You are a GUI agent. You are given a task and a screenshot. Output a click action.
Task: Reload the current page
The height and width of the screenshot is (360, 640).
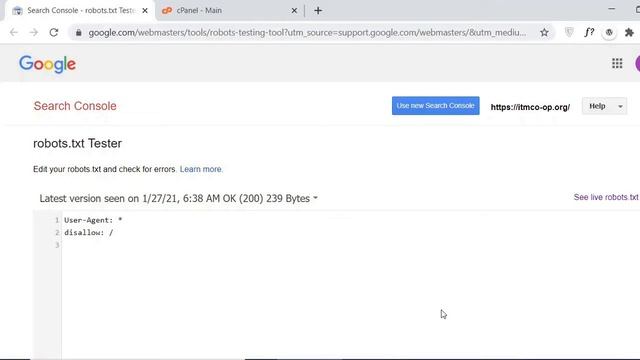(54, 32)
